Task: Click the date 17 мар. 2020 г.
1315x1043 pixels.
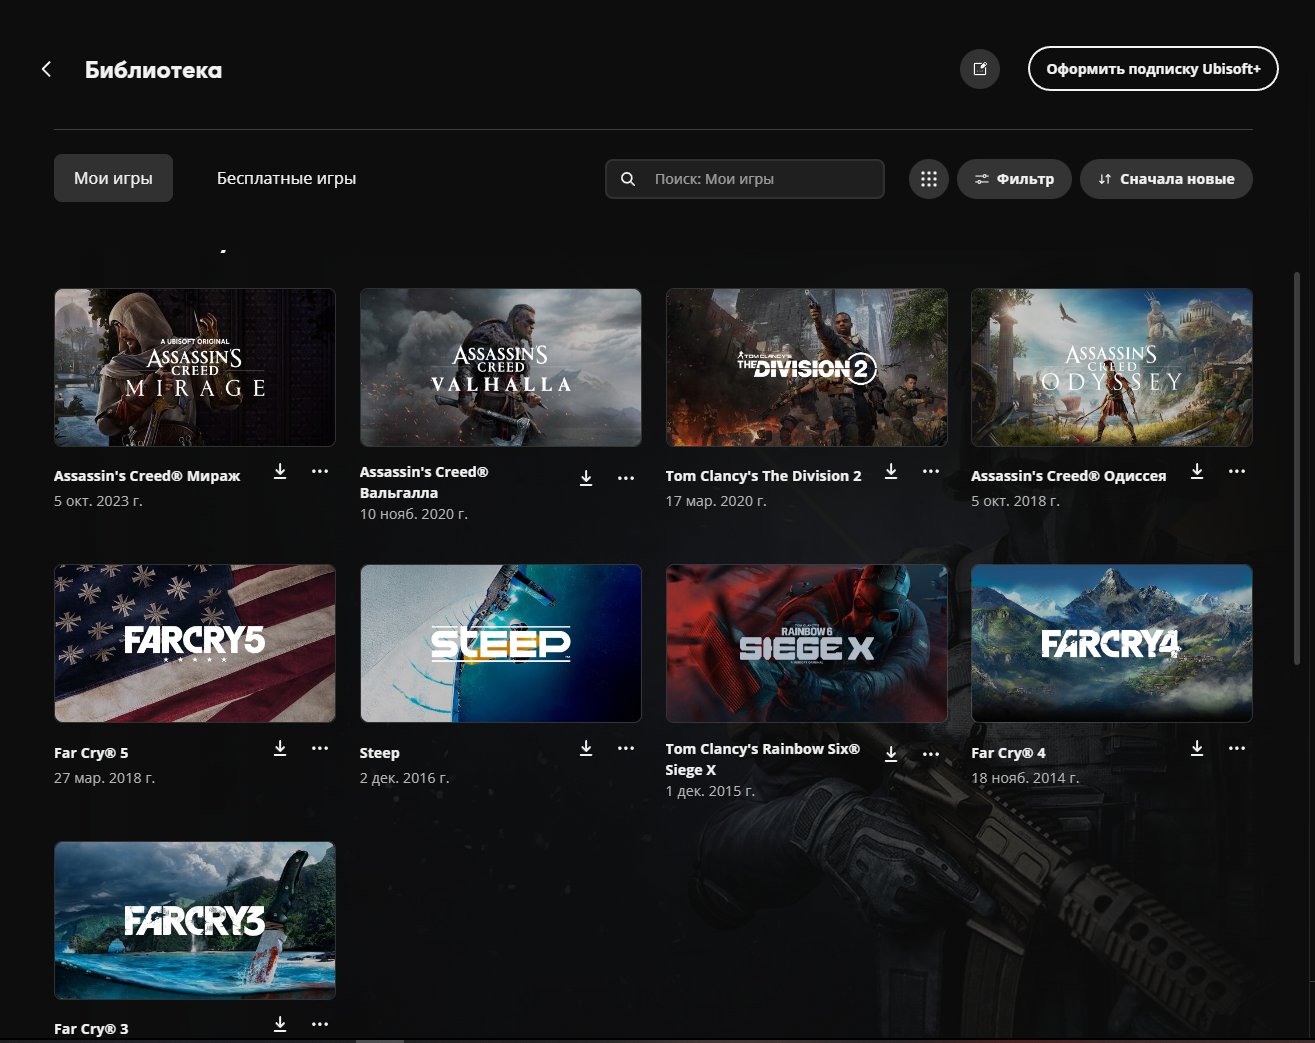Action: coord(716,501)
